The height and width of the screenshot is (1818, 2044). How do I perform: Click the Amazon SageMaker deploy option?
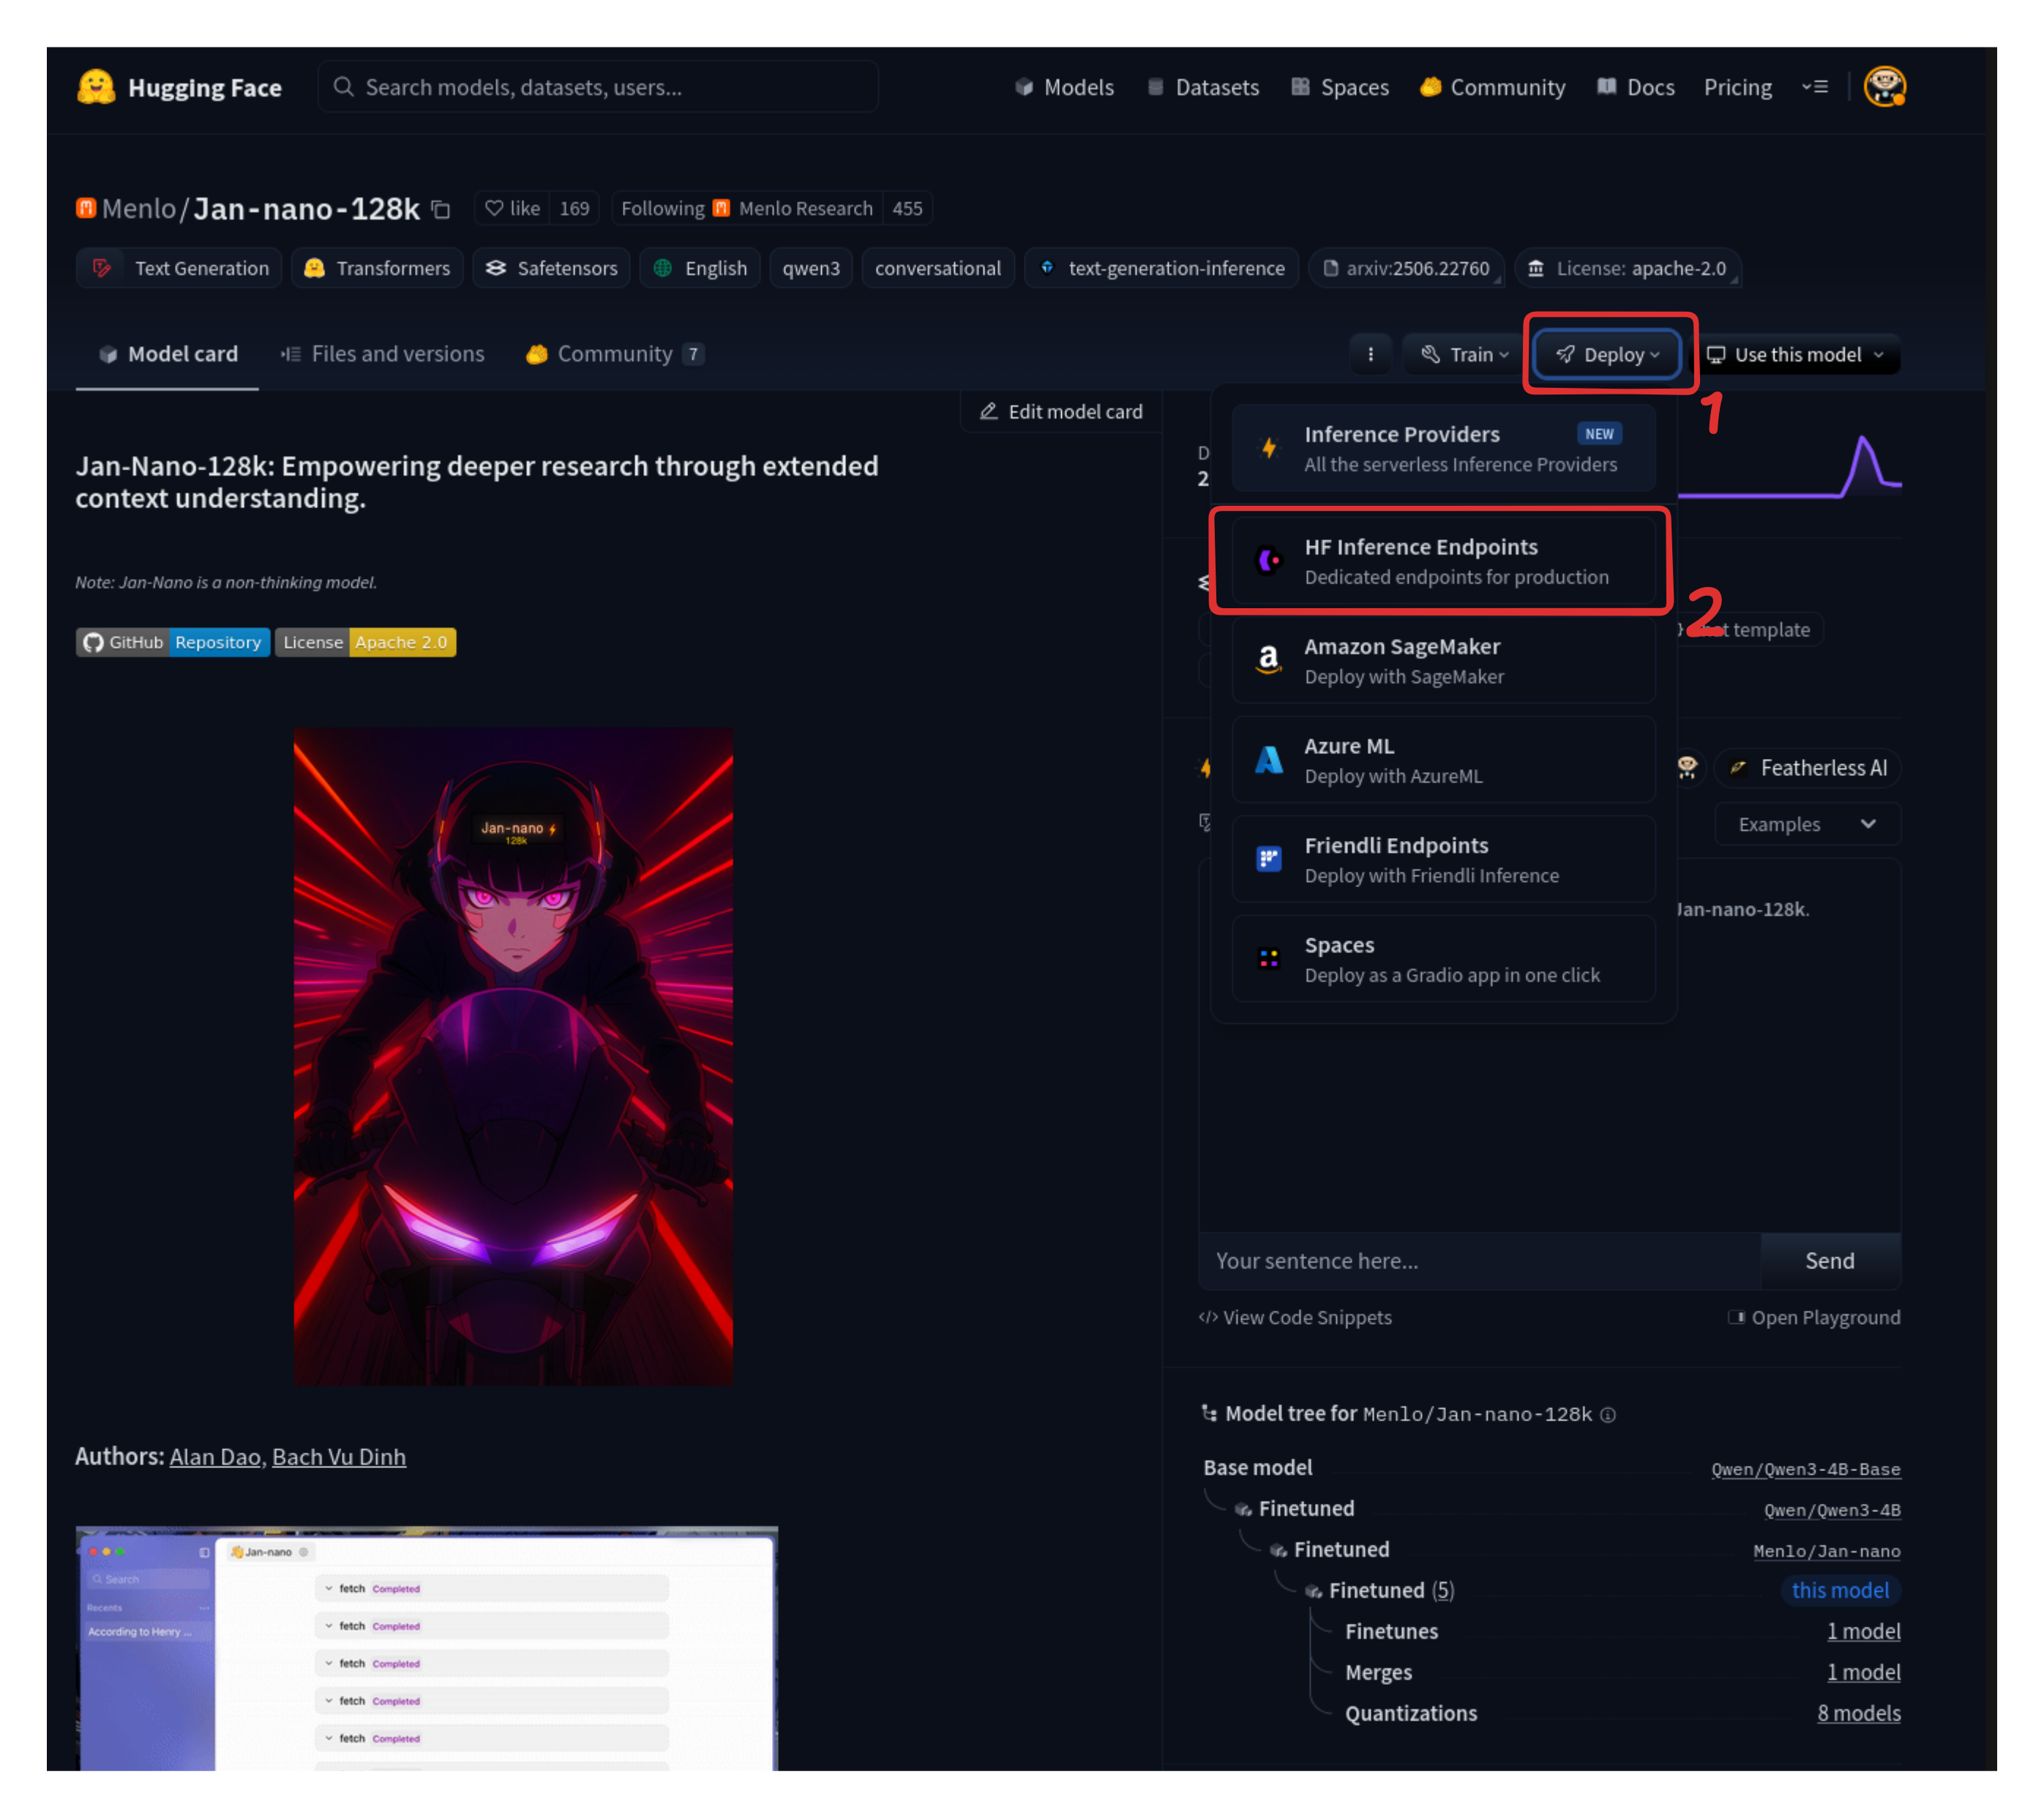point(1442,660)
